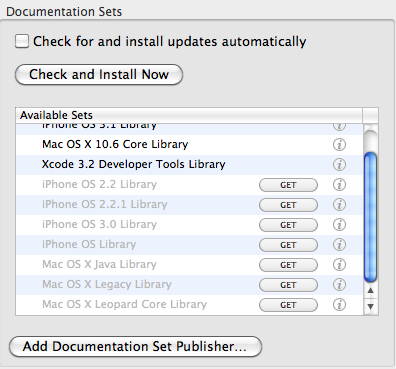
Task: Get the Mac OS X Legacy Library
Action: [288, 285]
